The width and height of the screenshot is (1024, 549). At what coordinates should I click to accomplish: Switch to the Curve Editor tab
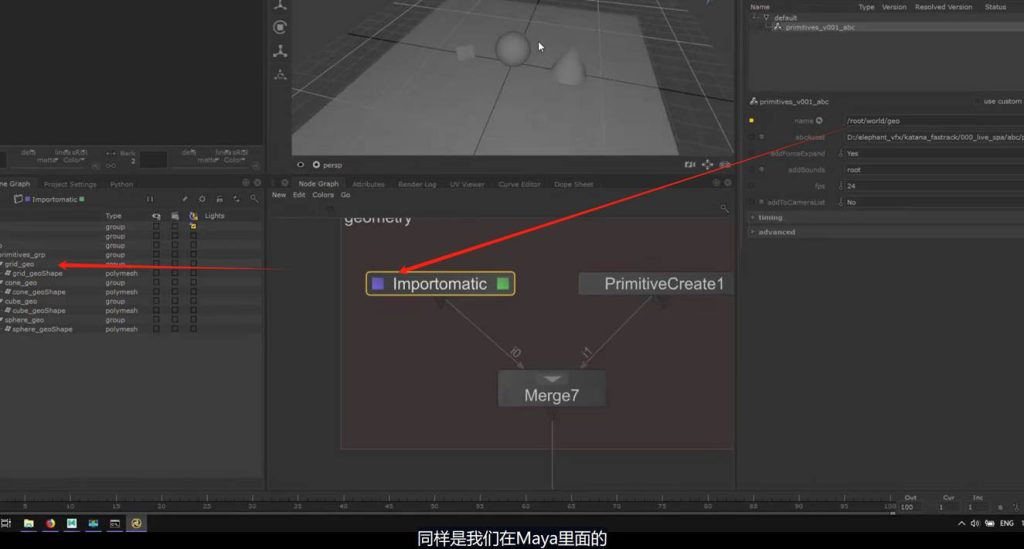(x=519, y=184)
